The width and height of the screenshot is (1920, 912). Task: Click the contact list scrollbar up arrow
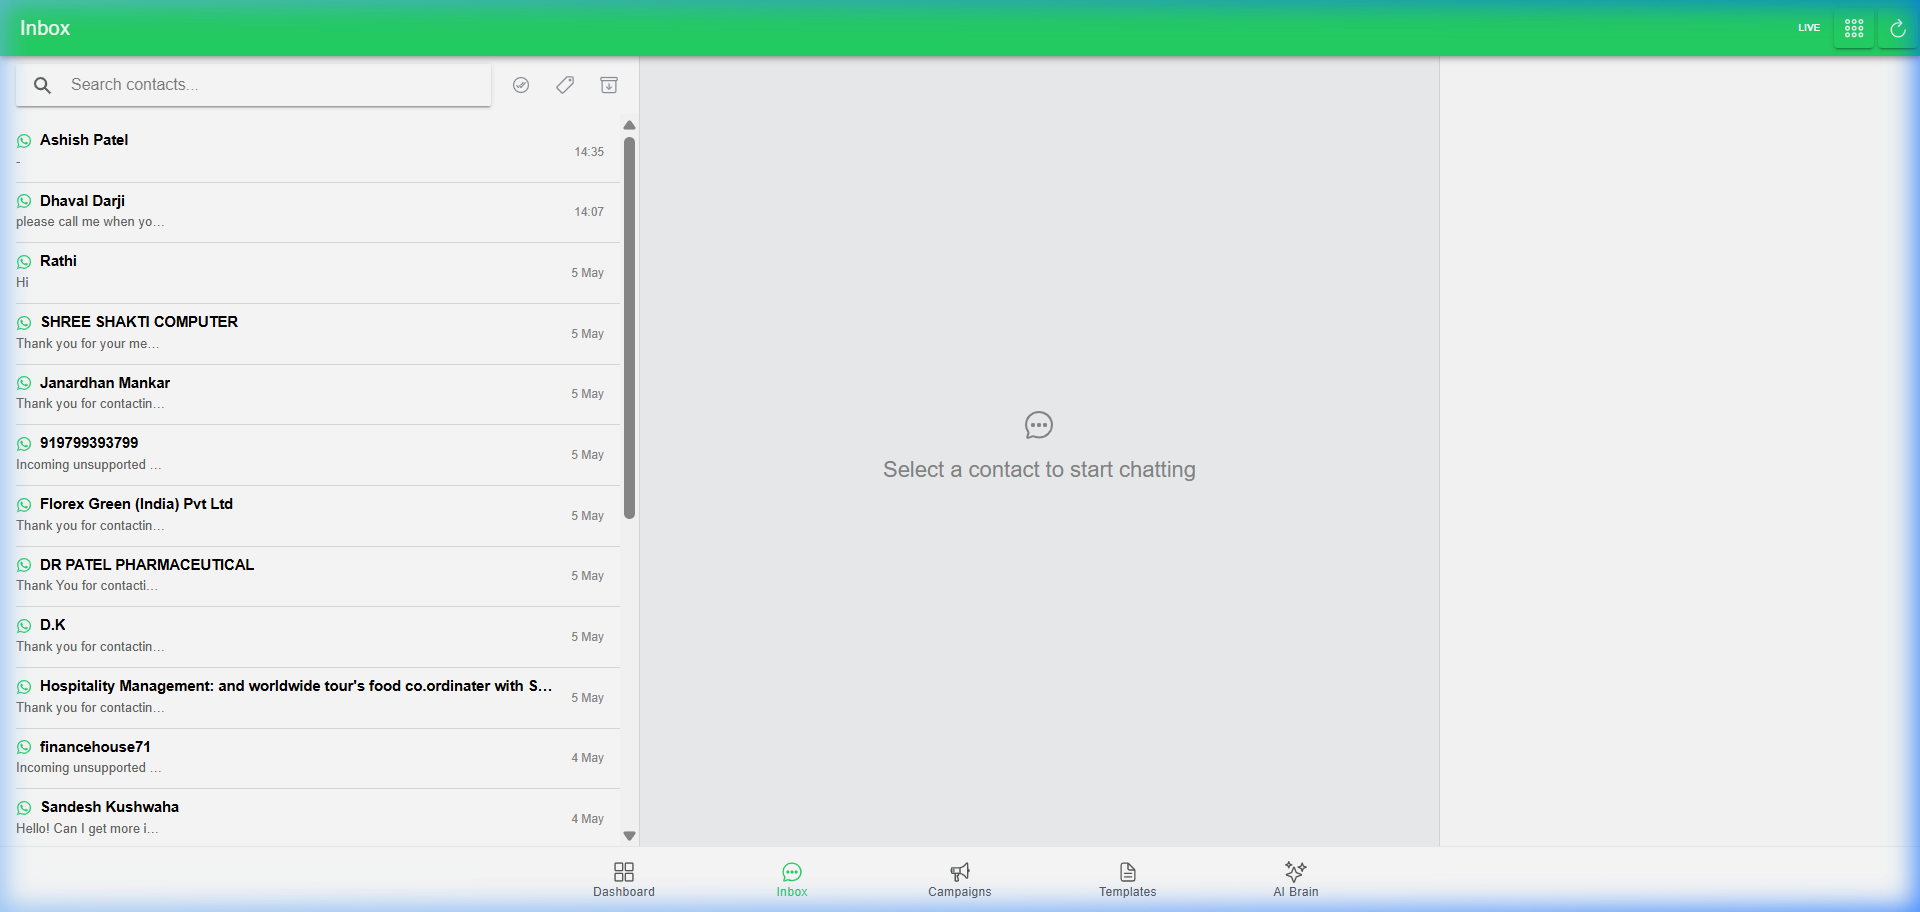click(629, 126)
